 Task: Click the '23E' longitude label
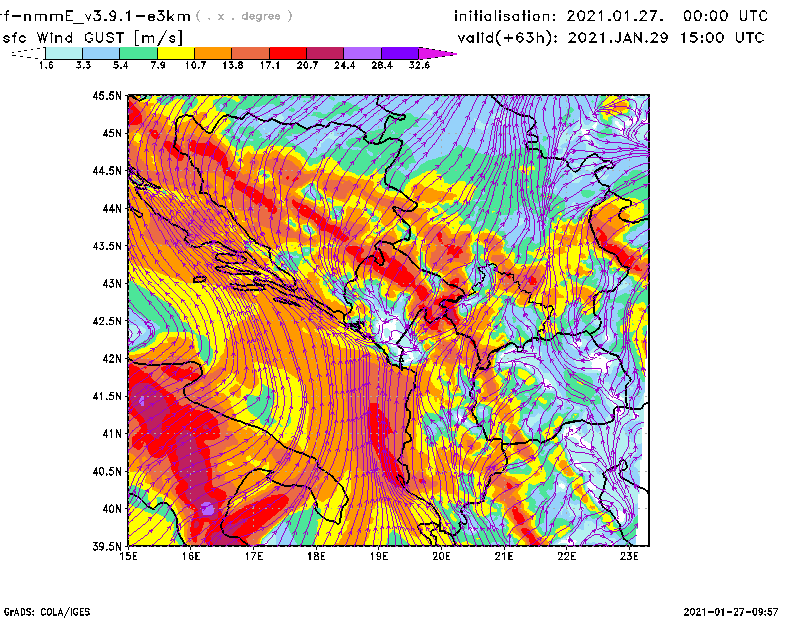pyautogui.click(x=629, y=556)
